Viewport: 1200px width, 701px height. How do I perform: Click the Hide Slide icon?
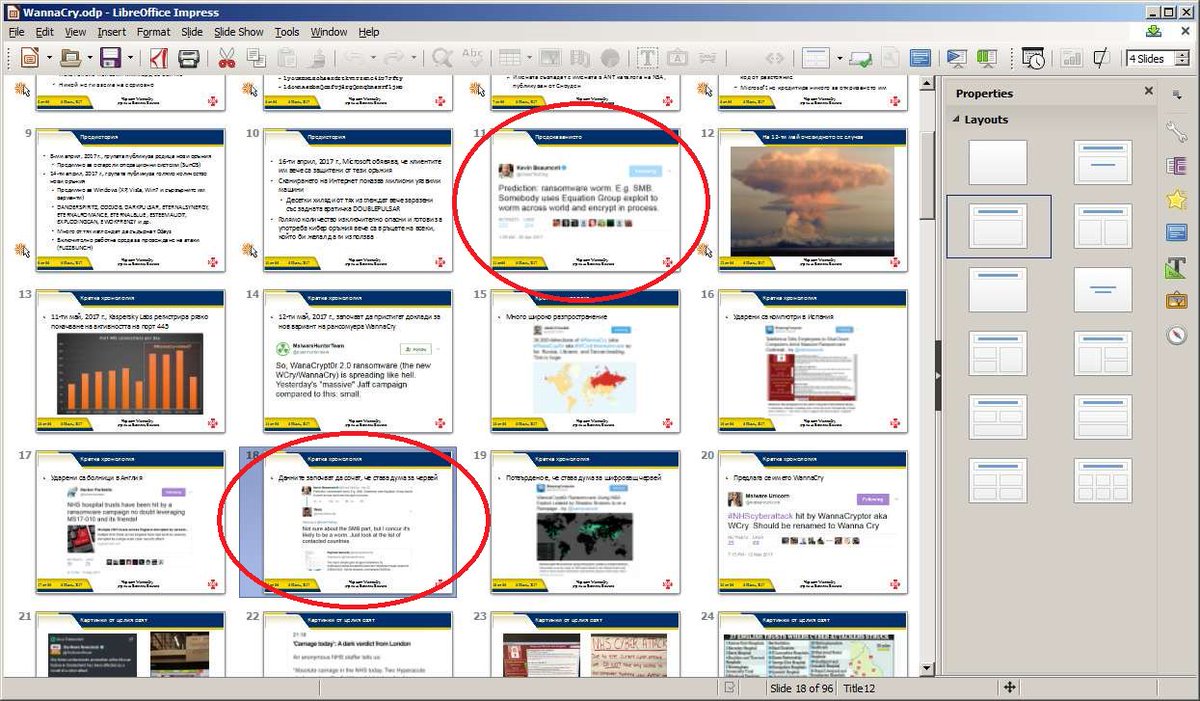click(x=1101, y=58)
